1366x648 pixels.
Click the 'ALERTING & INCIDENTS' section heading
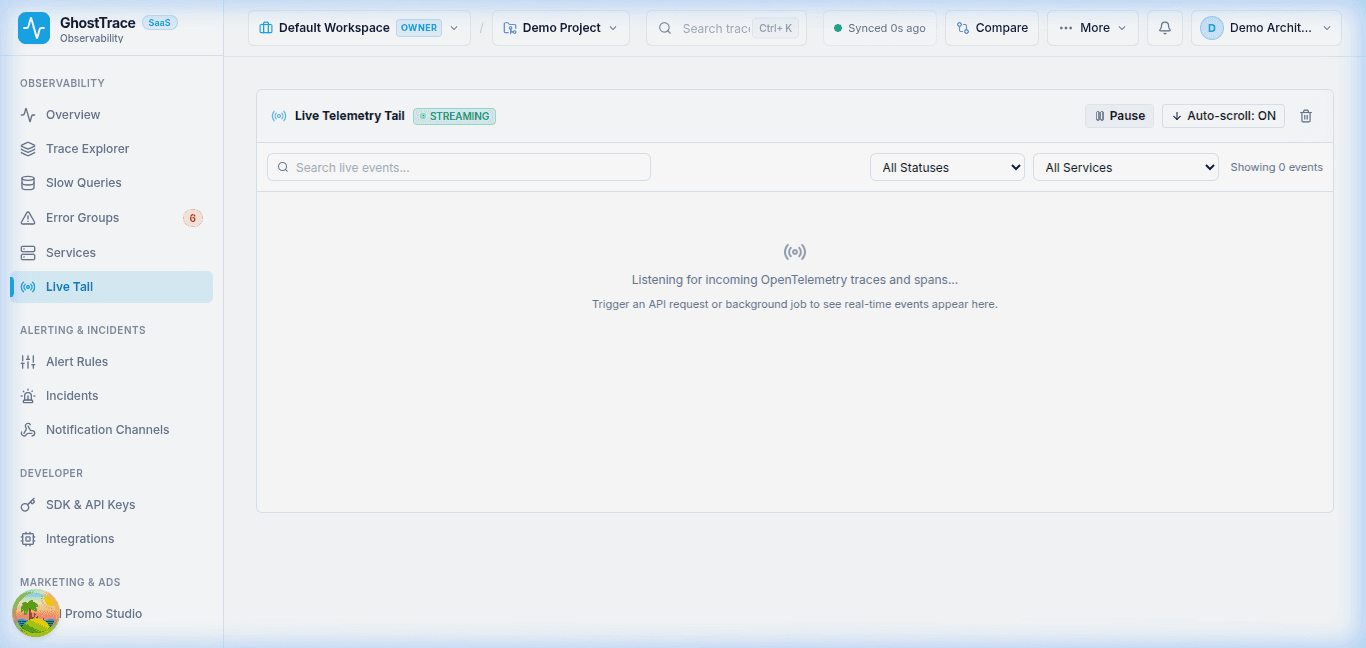pyautogui.click(x=83, y=330)
